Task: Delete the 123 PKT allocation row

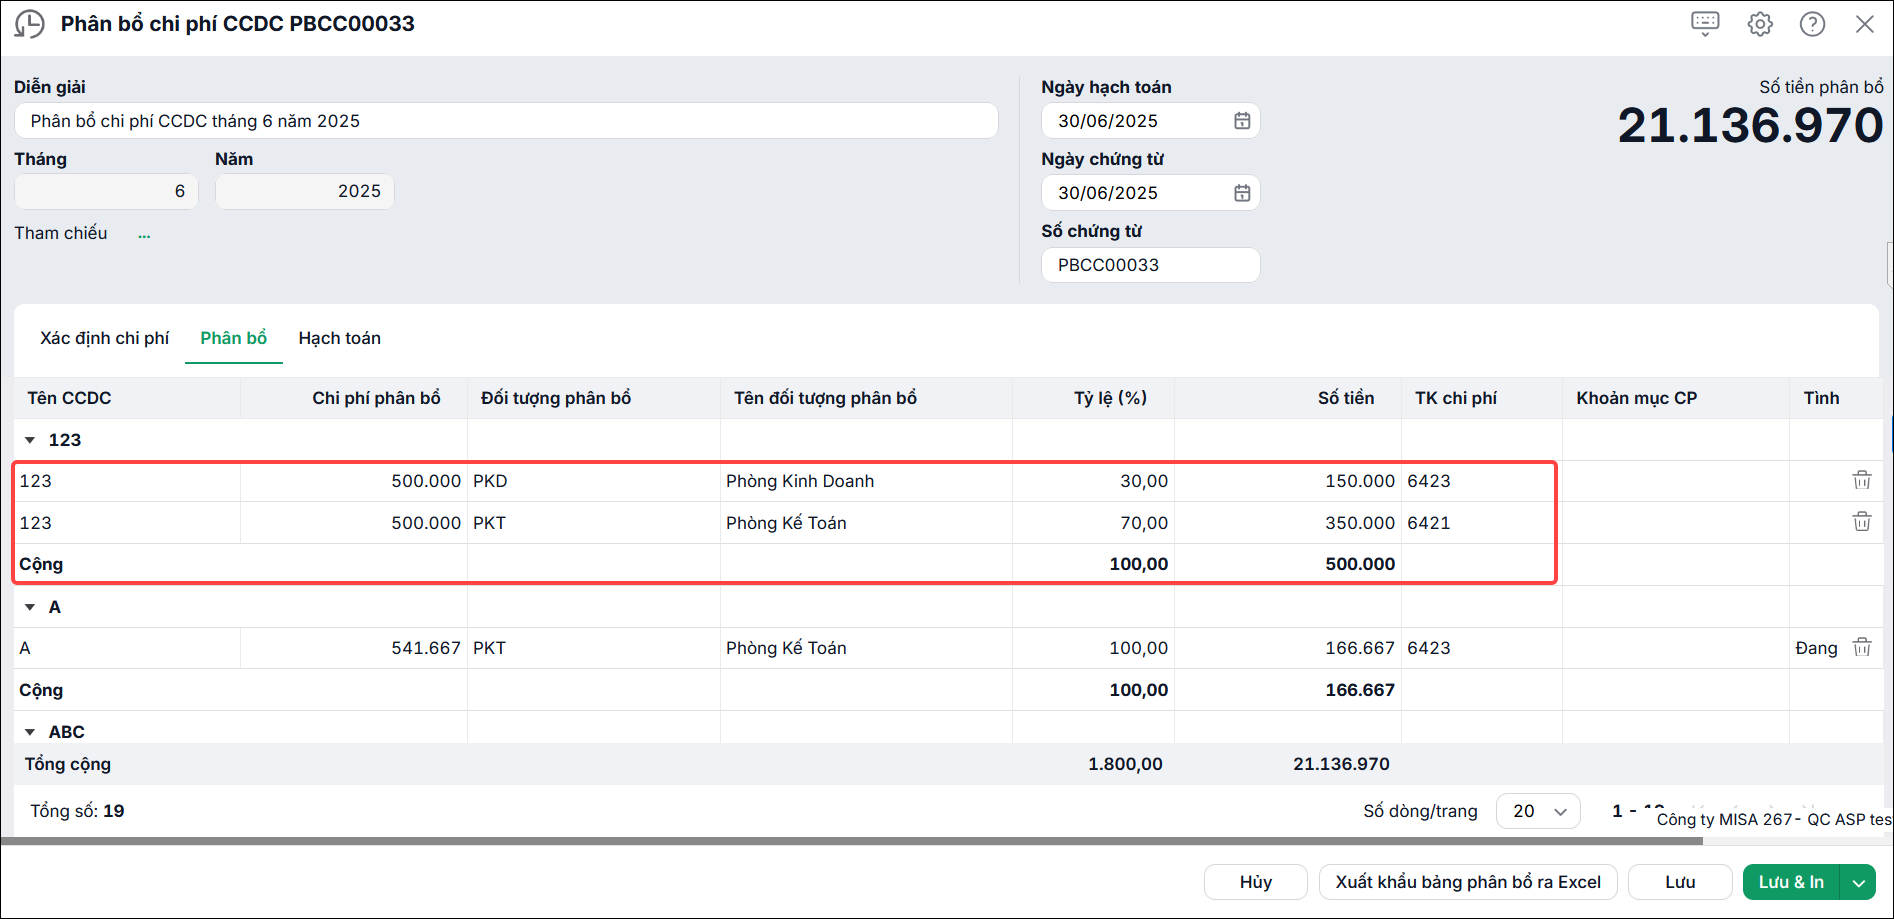Action: click(1862, 522)
